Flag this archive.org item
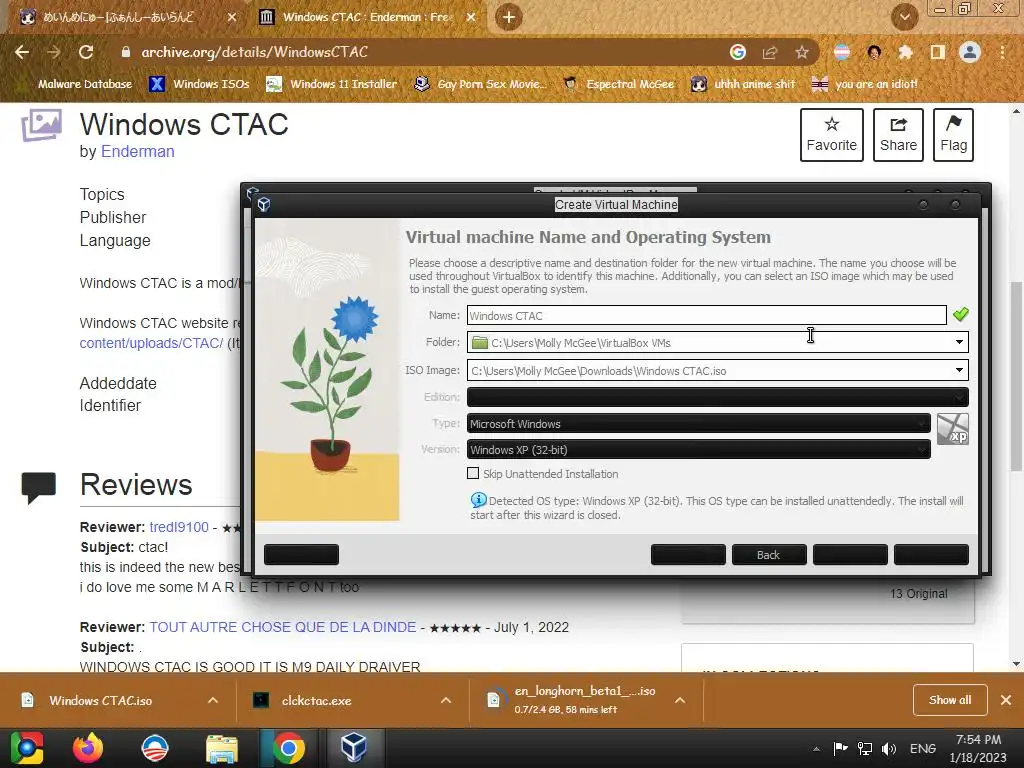The image size is (1024, 768). pos(953,135)
